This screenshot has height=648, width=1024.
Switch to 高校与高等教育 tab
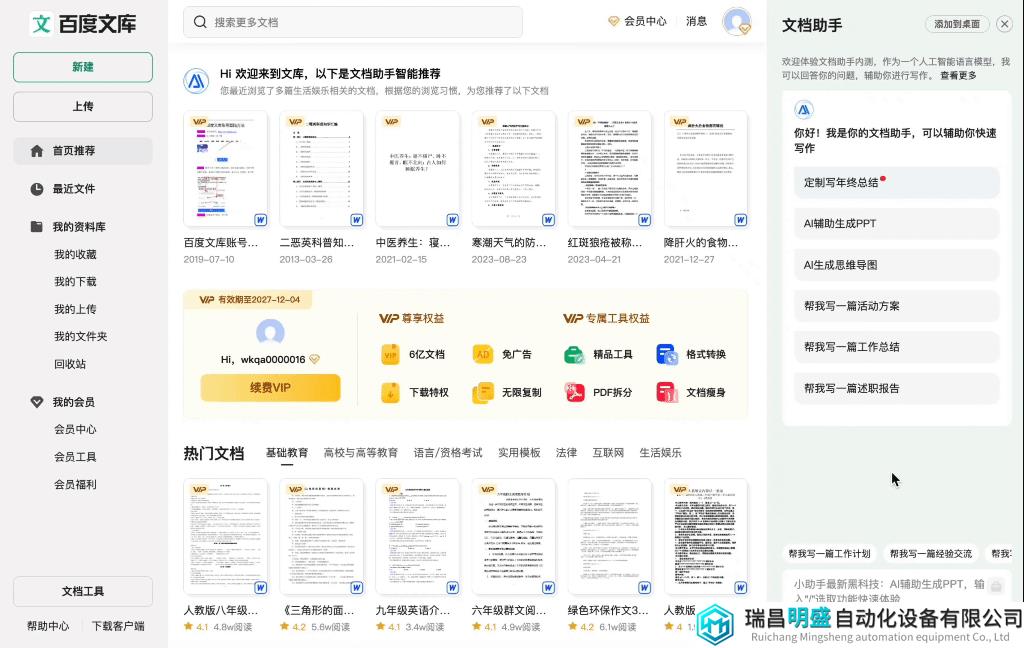(360, 453)
